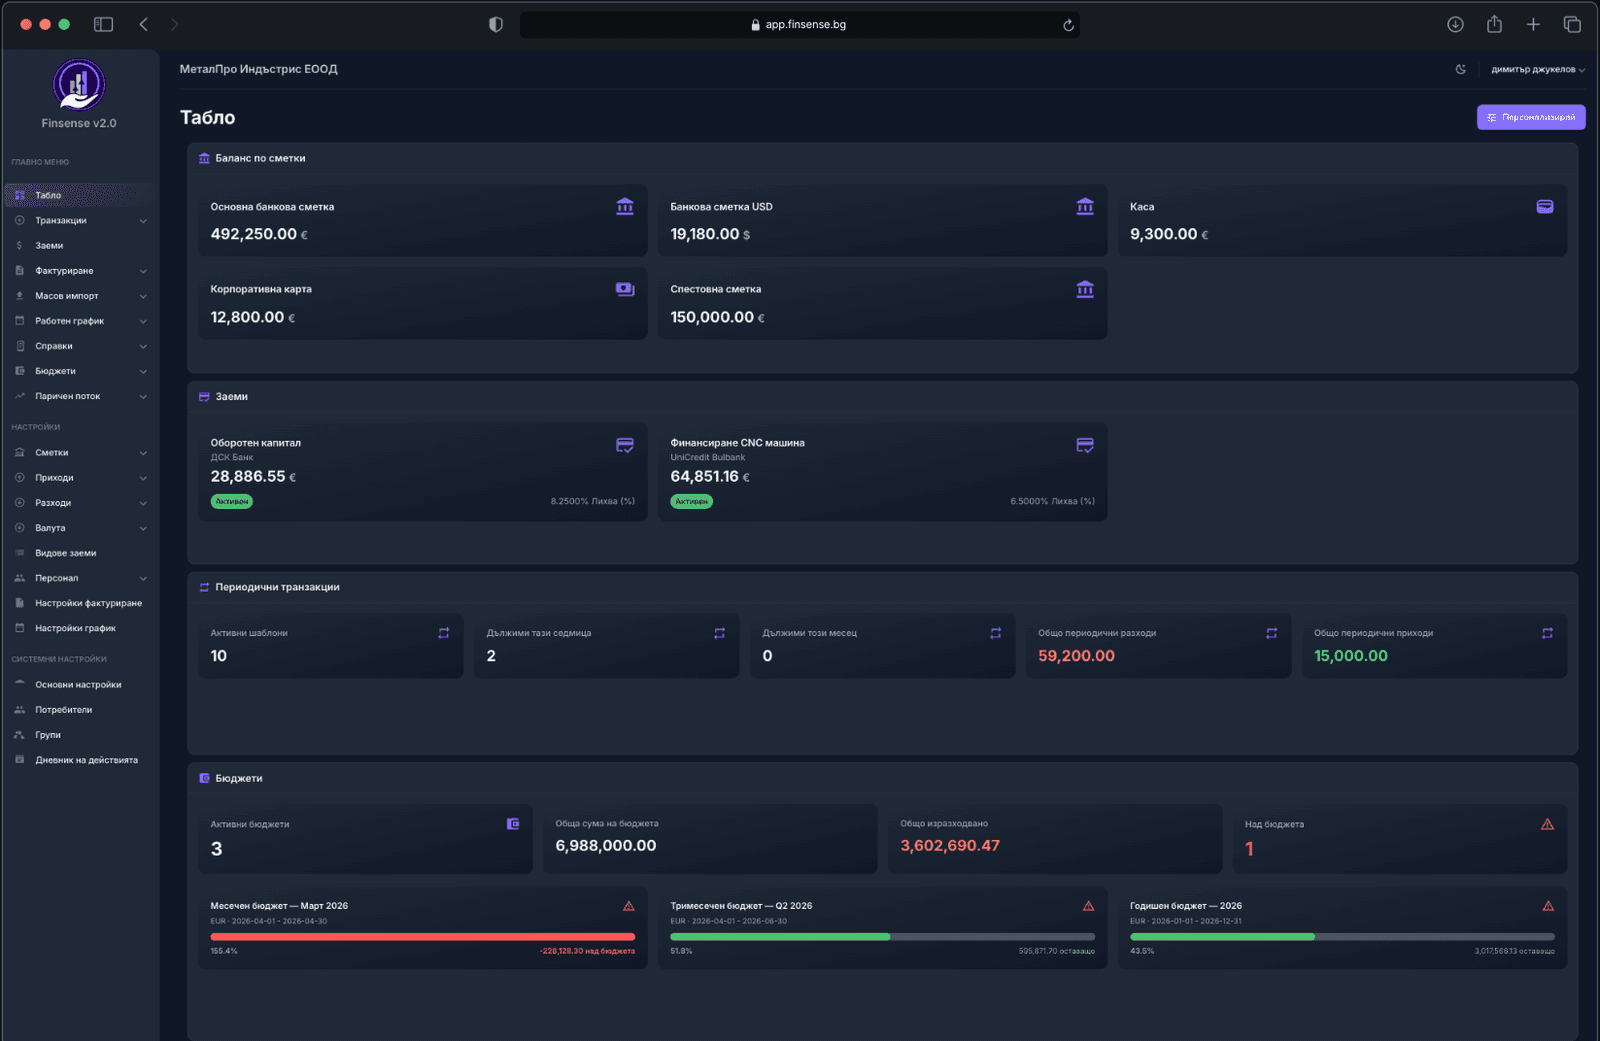Open Видове заеми settings
The height and width of the screenshot is (1041, 1600).
[x=80, y=553]
